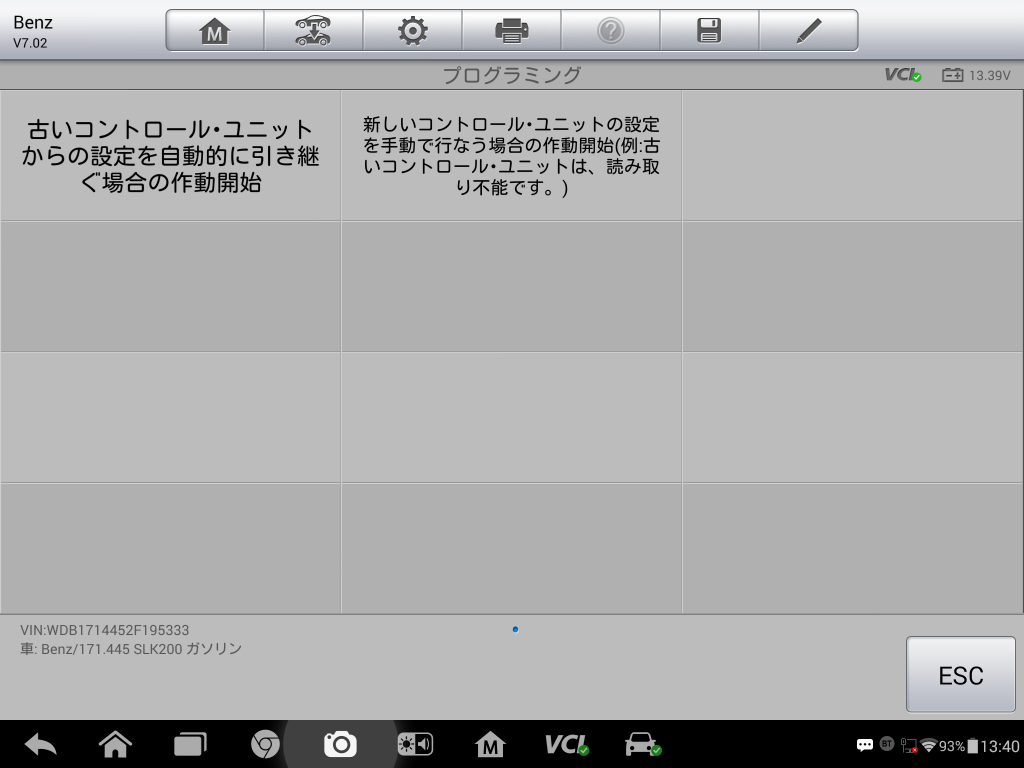Check VCI connection status in header
This screenshot has height=768, width=1024.
902,75
